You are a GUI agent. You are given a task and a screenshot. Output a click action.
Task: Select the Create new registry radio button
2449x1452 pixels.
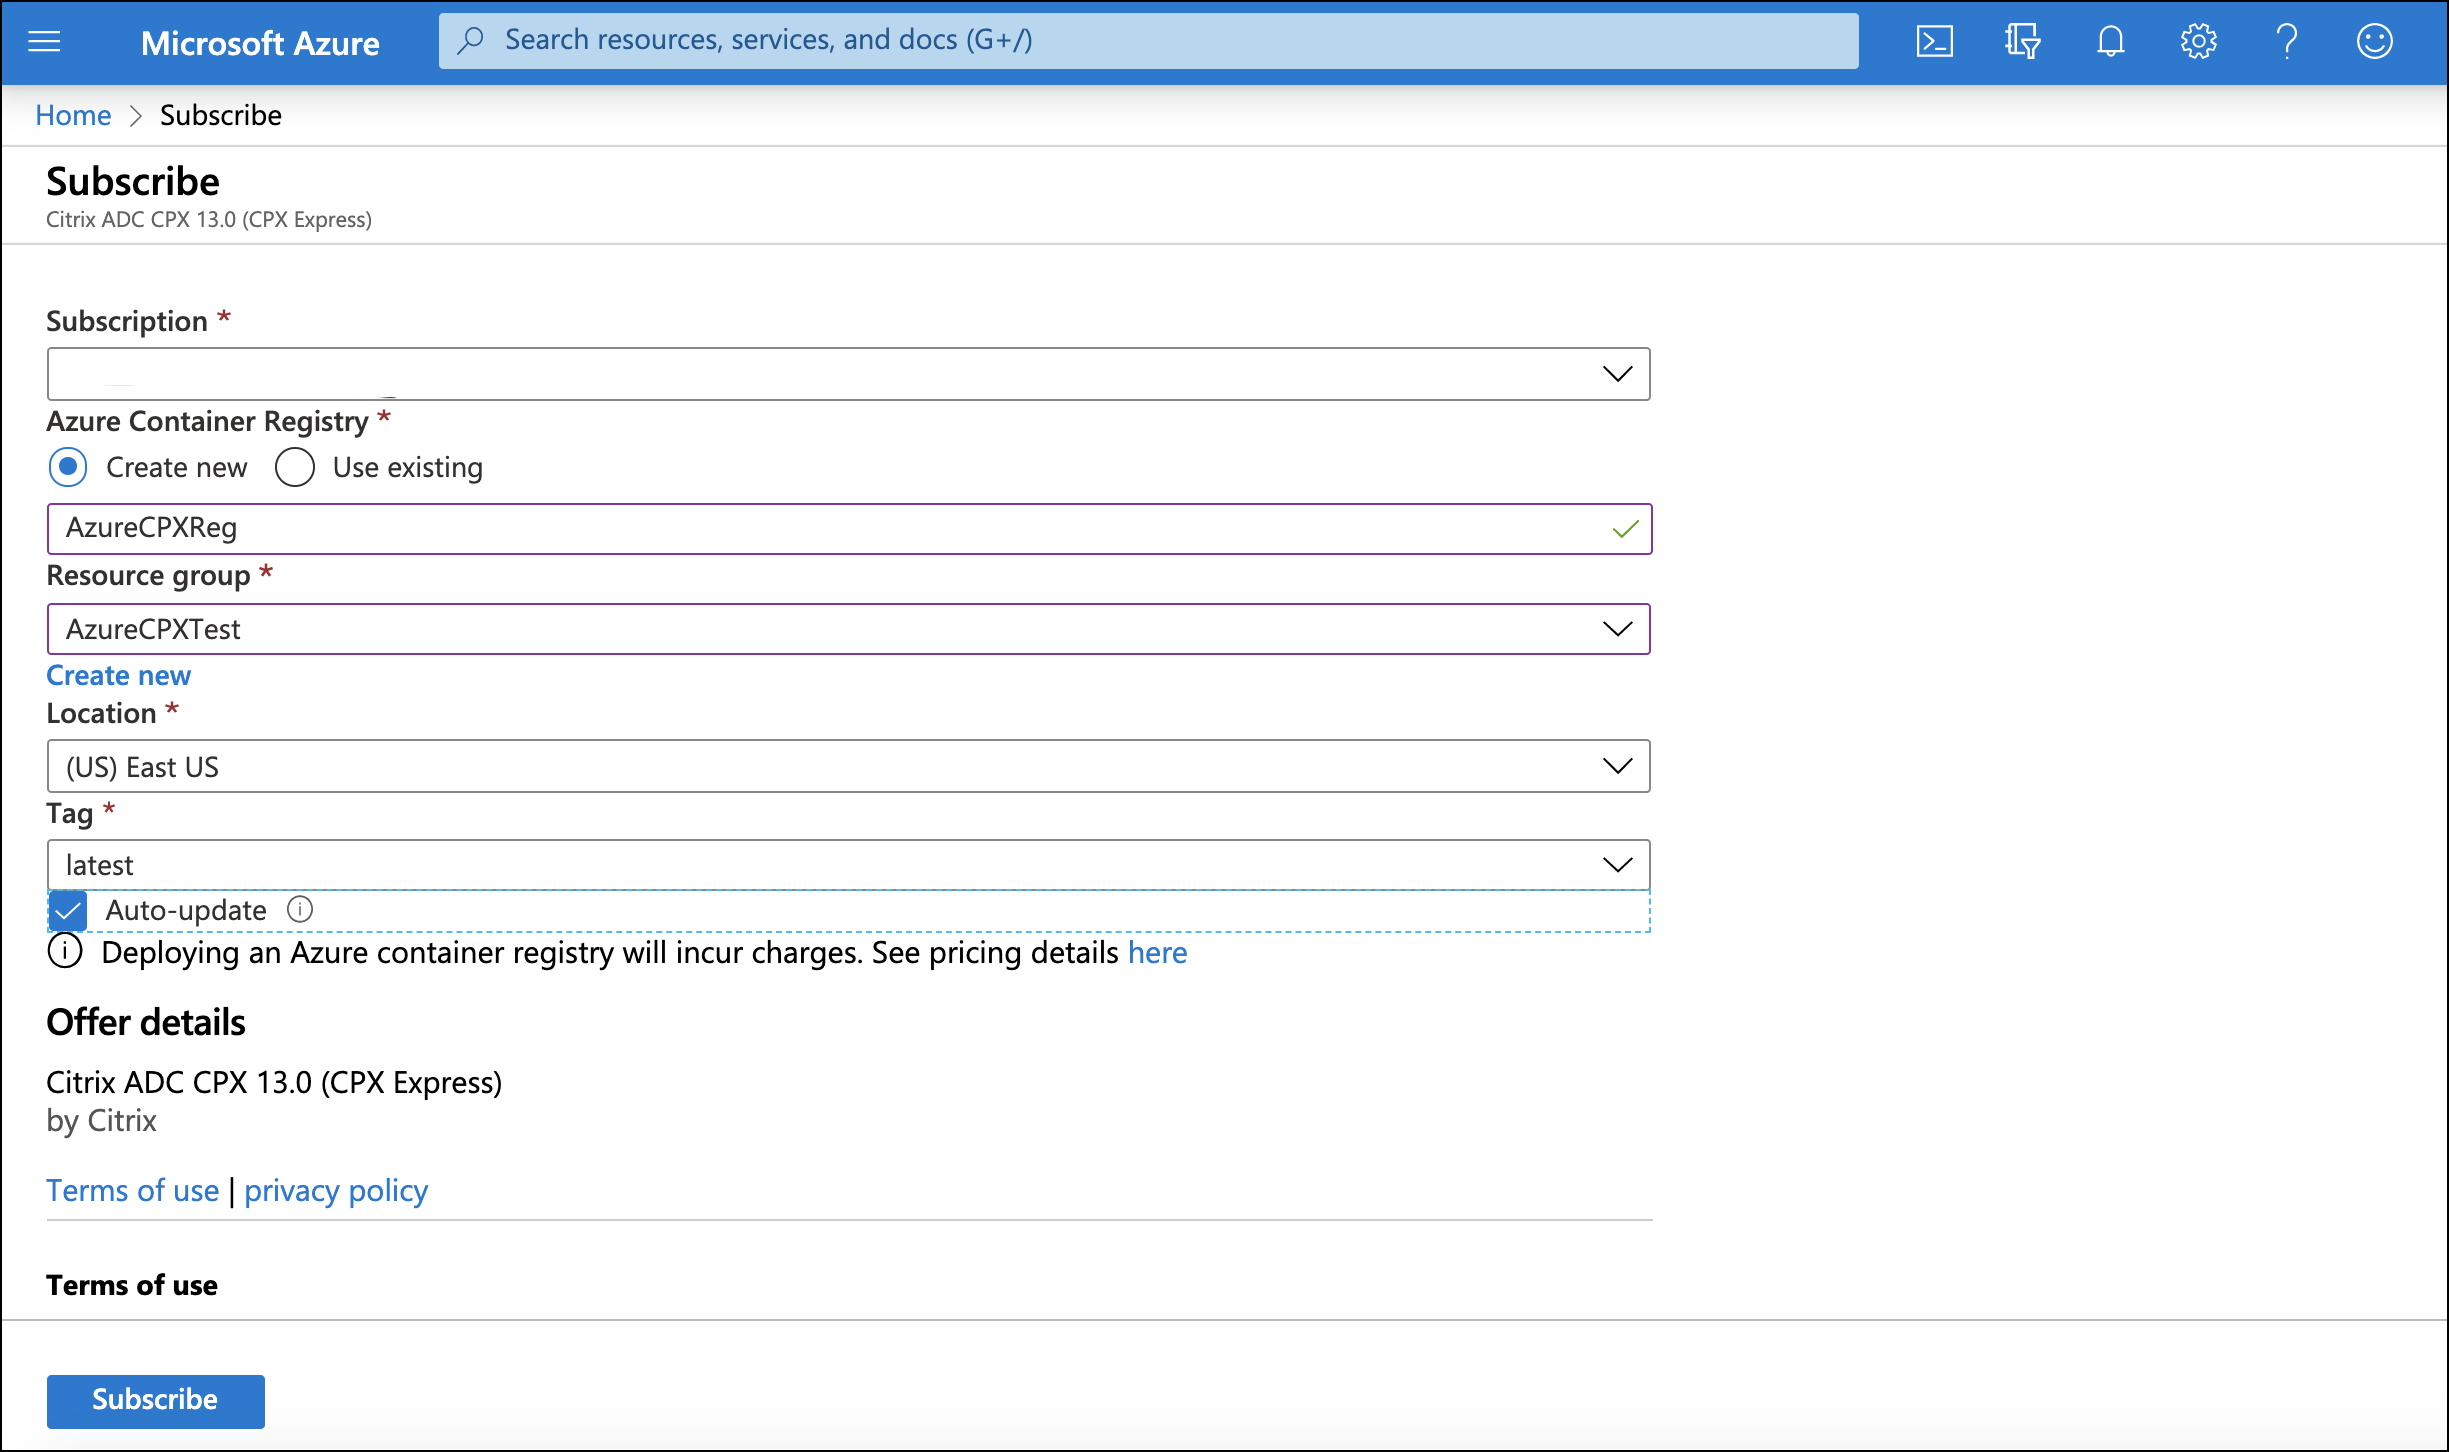point(68,467)
